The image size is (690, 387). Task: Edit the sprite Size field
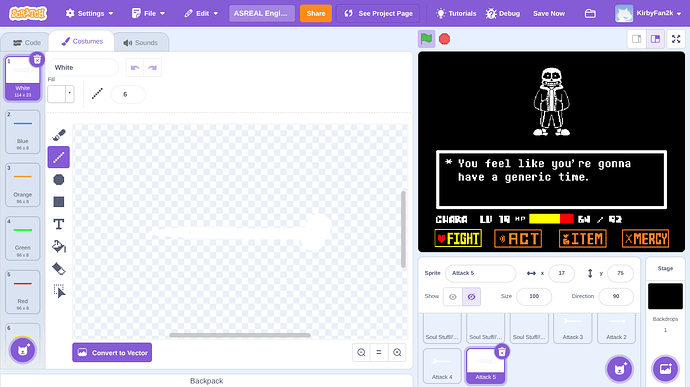pyautogui.click(x=534, y=296)
